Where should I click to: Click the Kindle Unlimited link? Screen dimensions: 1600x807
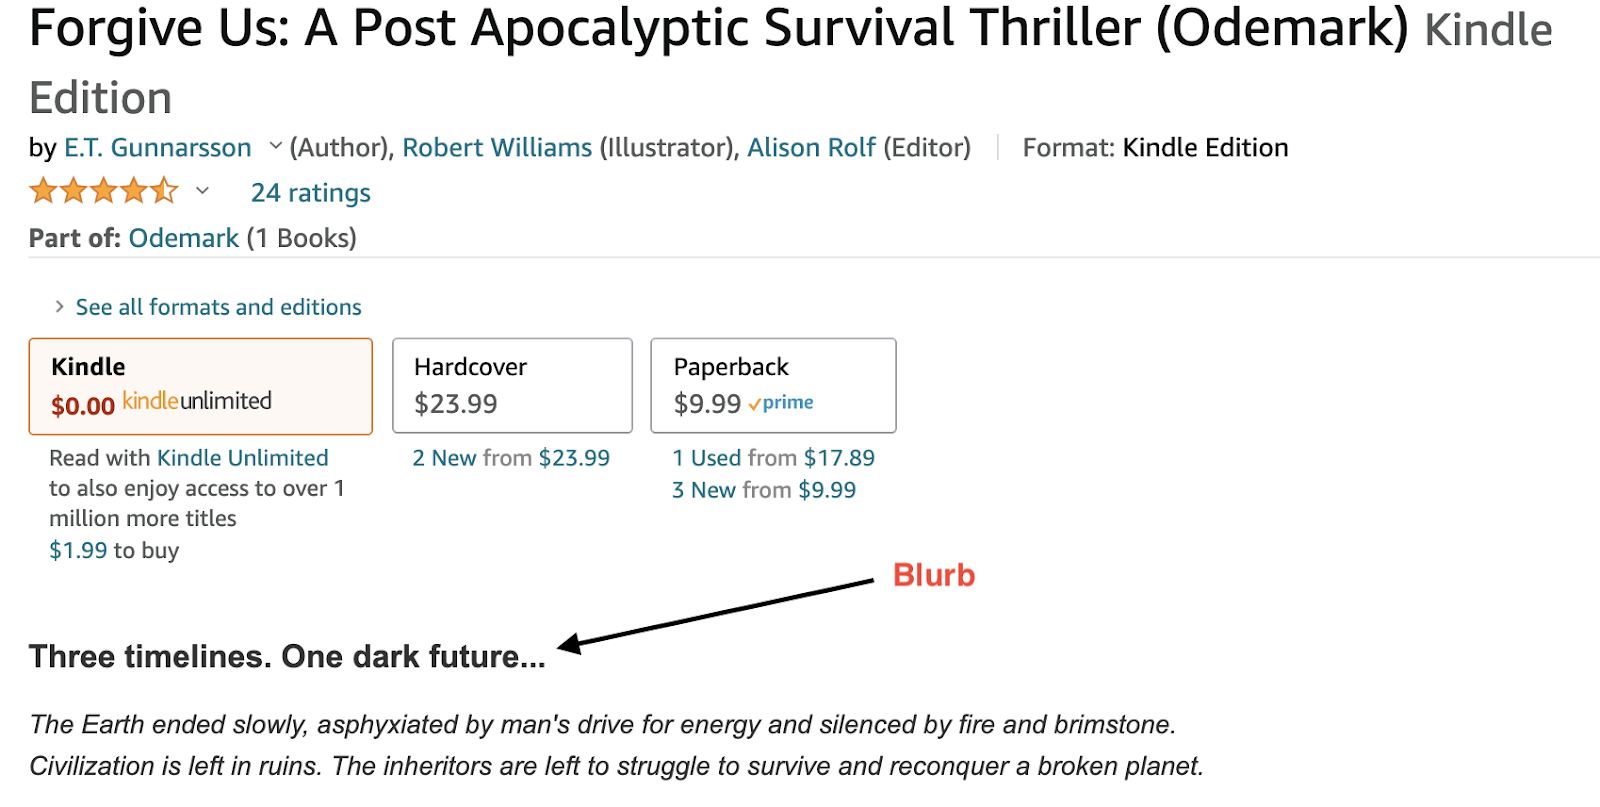pos(243,458)
